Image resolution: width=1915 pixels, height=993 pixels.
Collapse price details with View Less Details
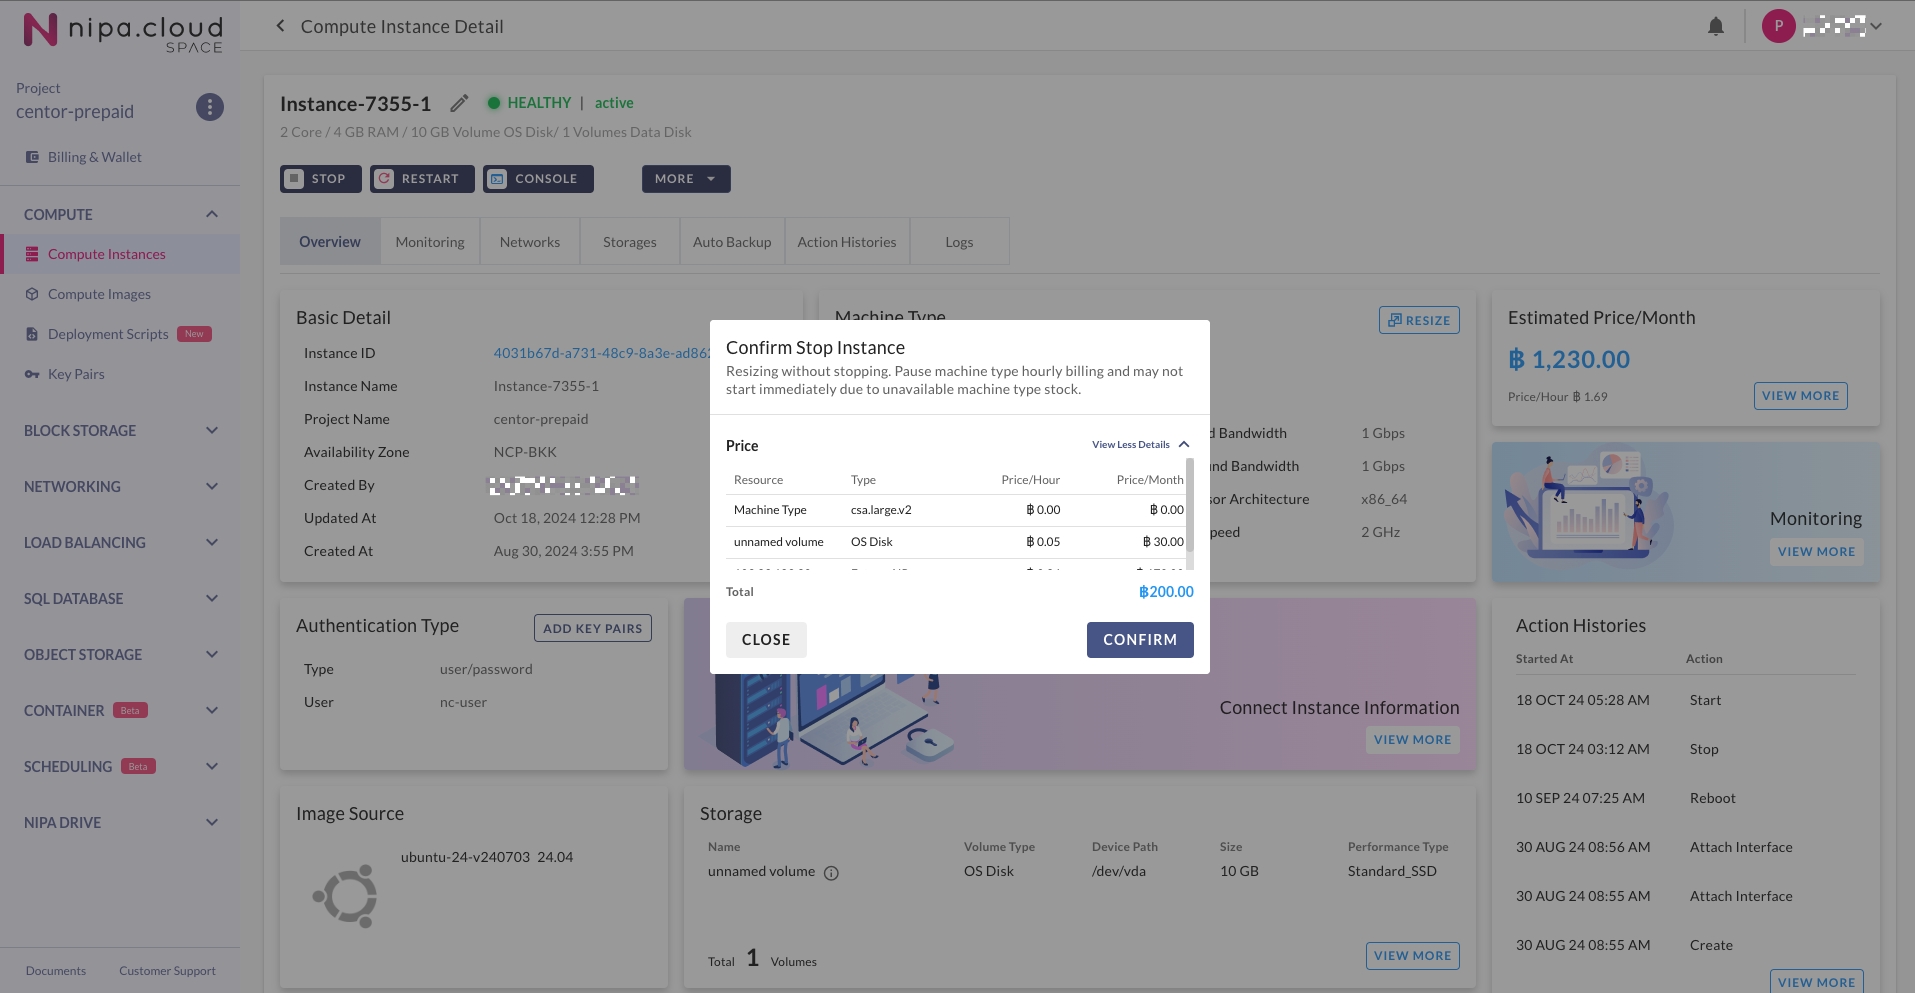[1140, 445]
